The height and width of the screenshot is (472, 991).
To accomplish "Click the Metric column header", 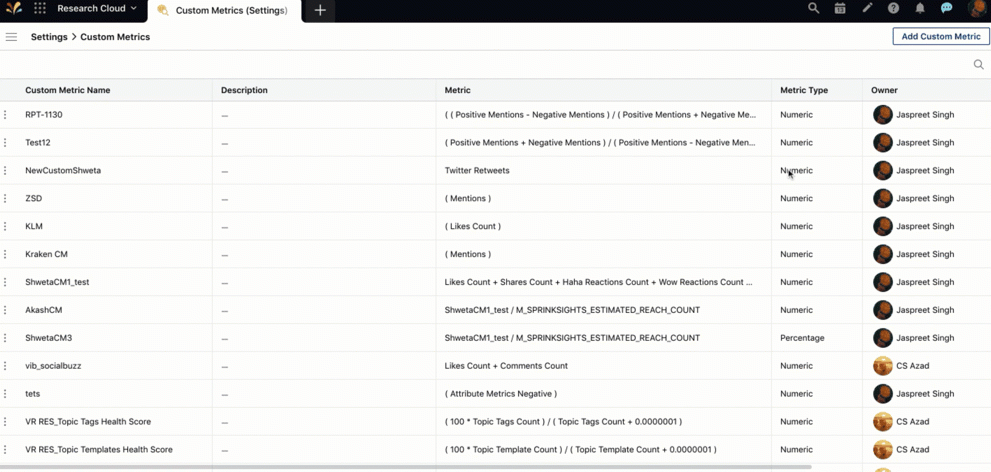I will tap(458, 90).
